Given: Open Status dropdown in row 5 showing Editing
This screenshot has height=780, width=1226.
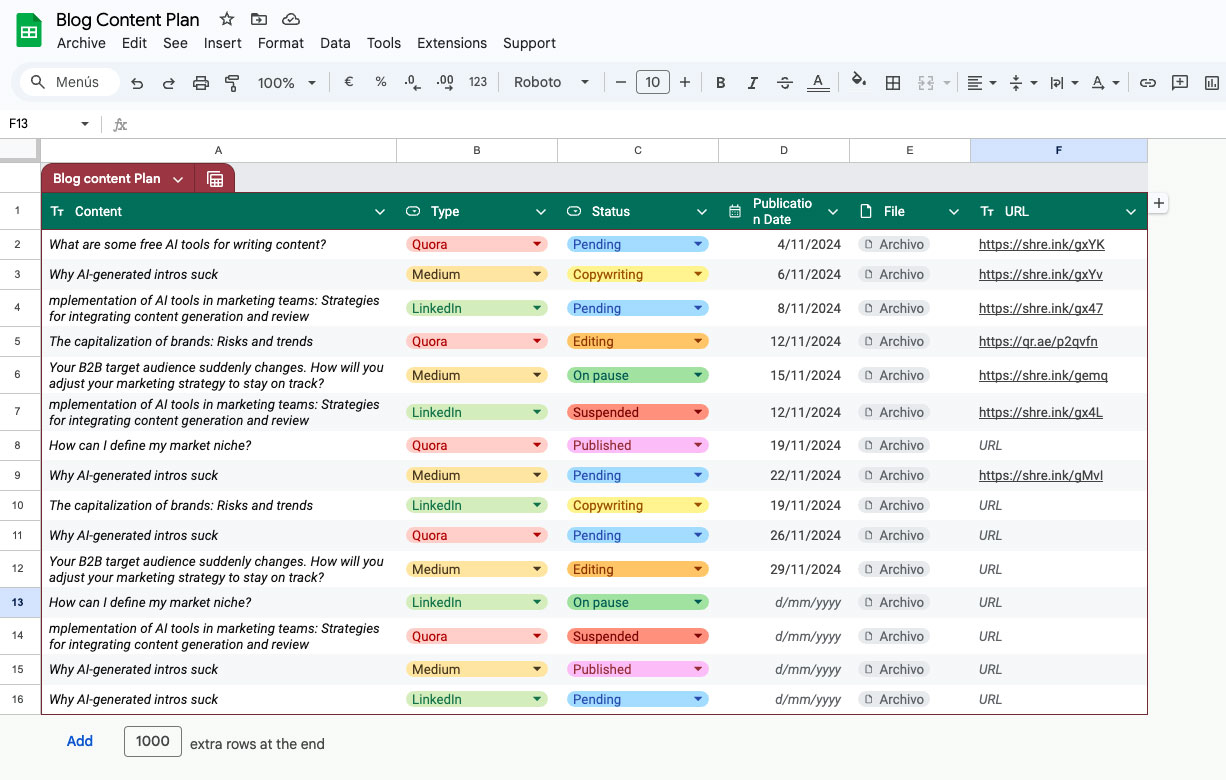Looking at the screenshot, I should click(x=637, y=342).
